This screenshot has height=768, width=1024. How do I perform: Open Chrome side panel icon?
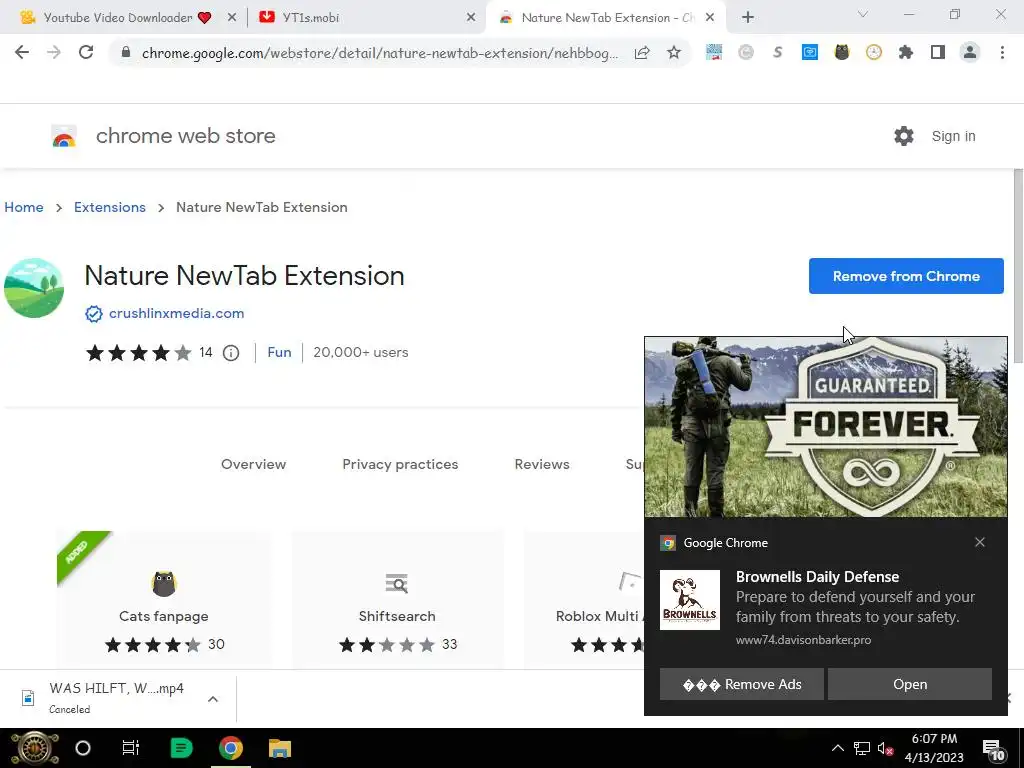click(x=938, y=53)
